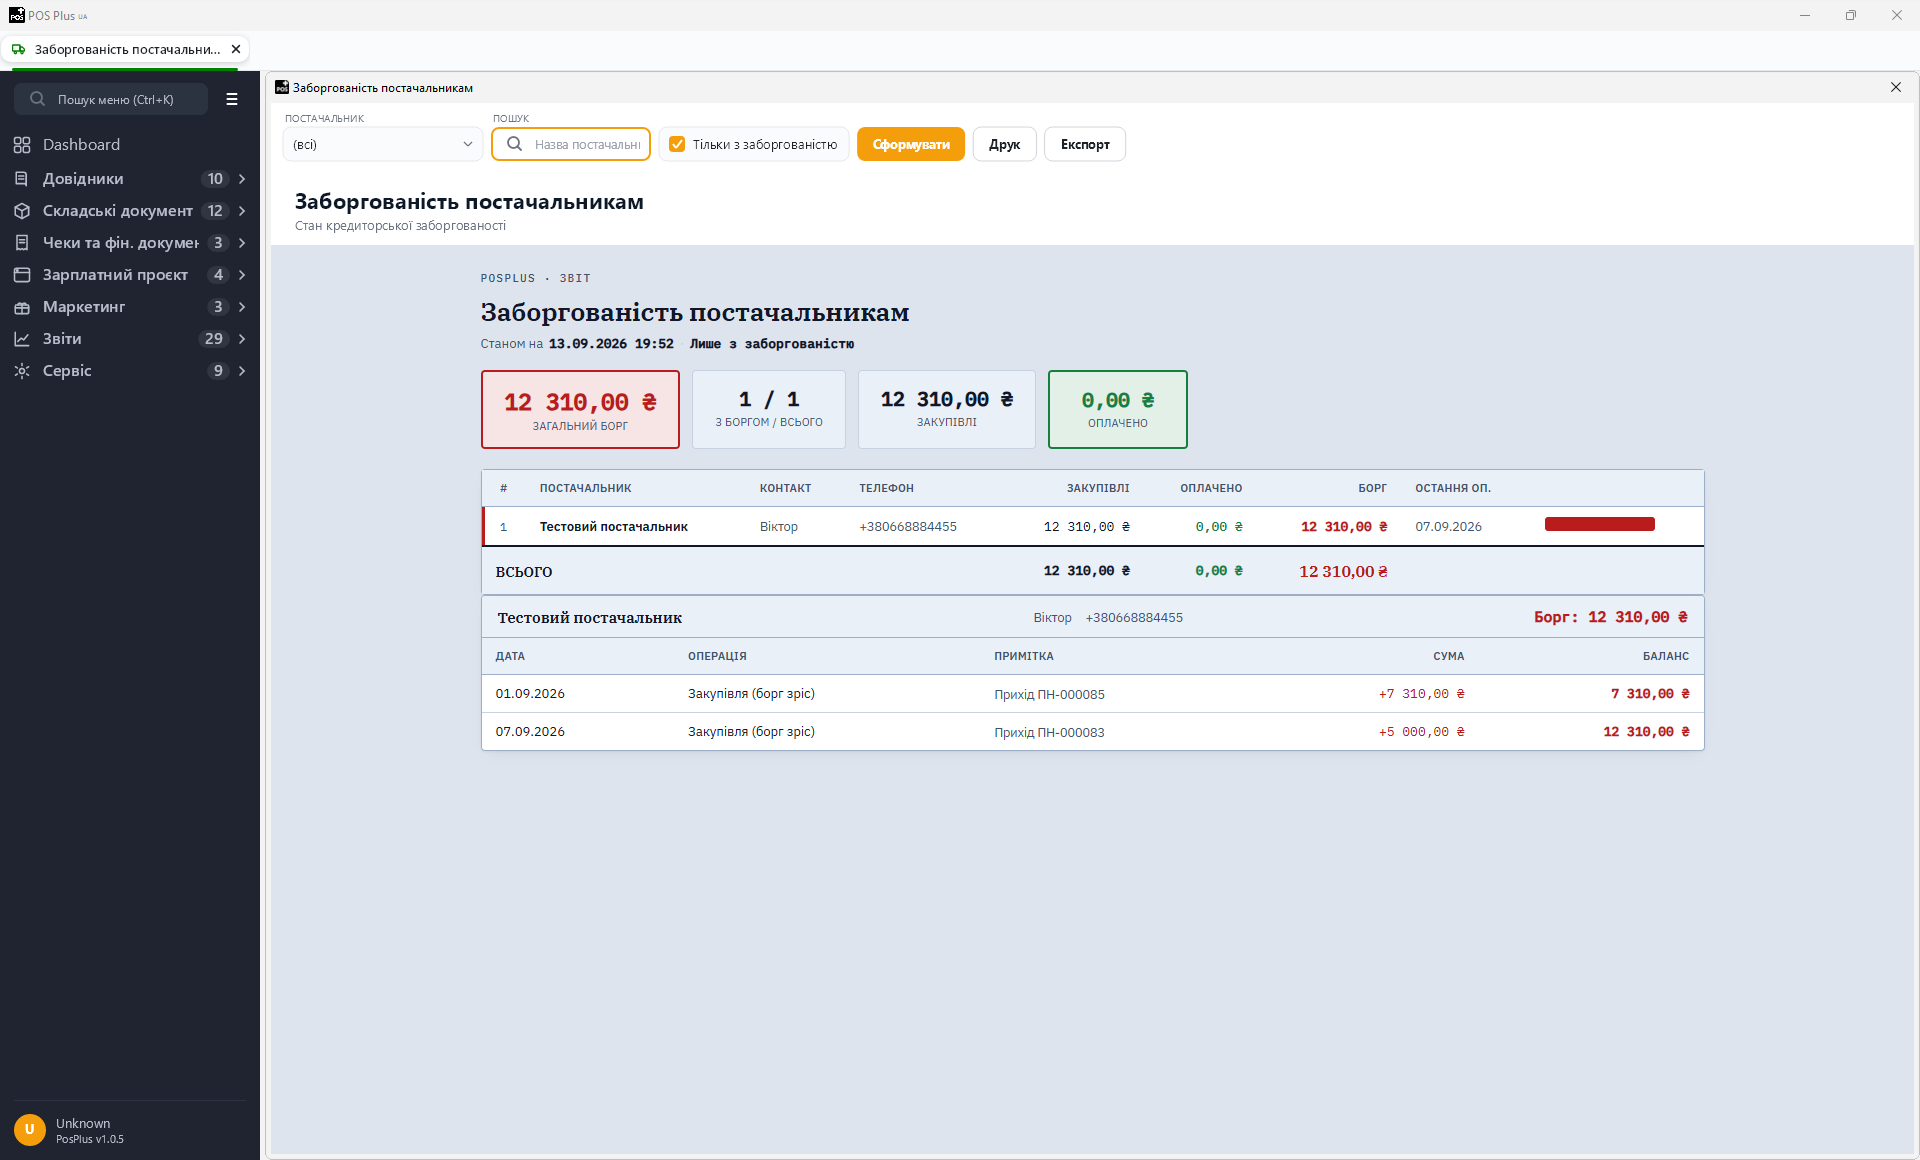Click the magnifier icon in the menu search
The image size is (1920, 1160).
point(37,99)
